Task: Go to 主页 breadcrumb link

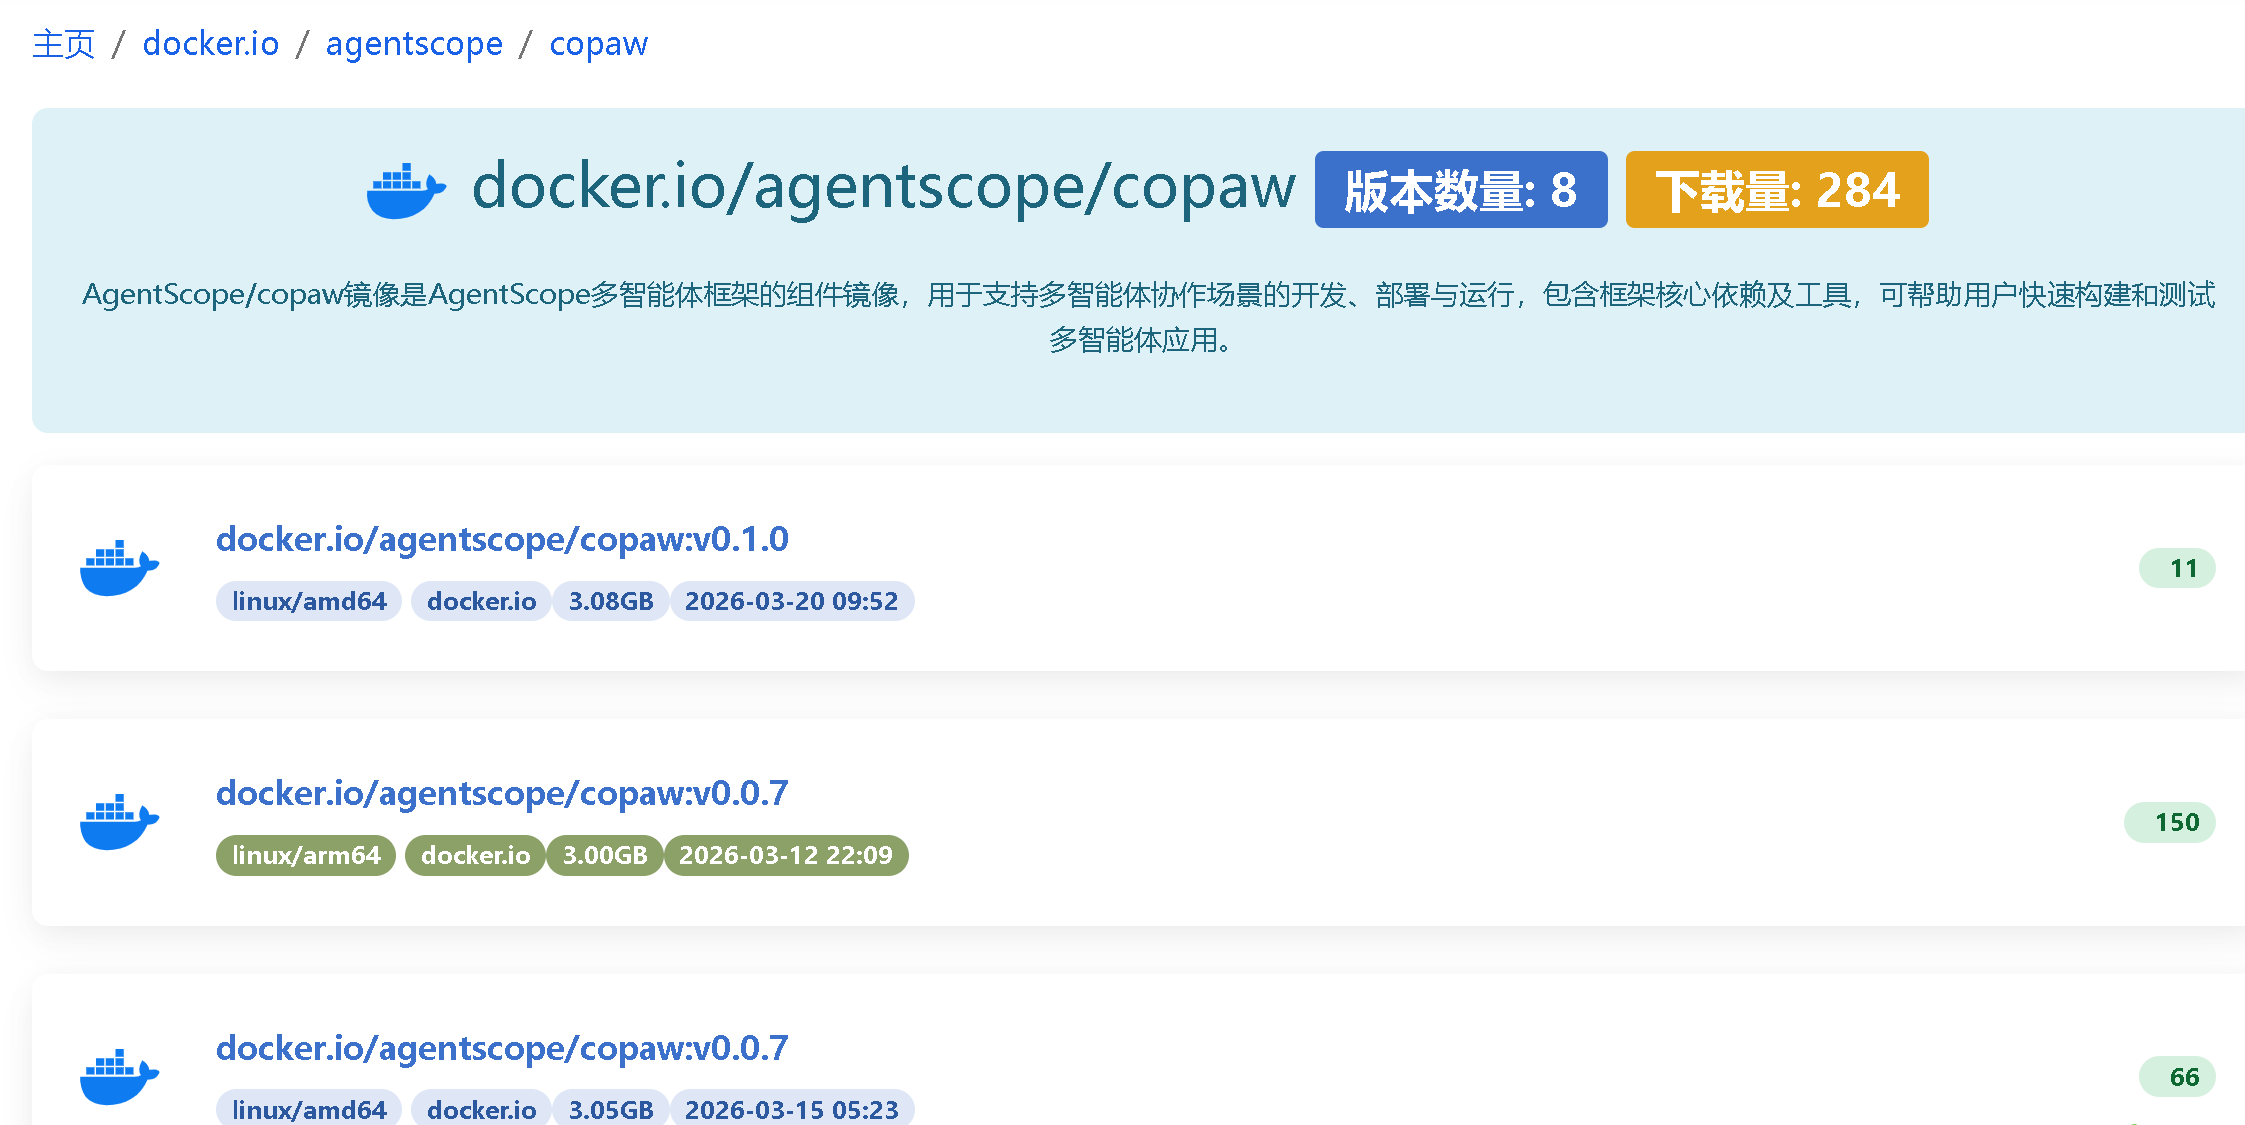Action: pyautogui.click(x=63, y=44)
